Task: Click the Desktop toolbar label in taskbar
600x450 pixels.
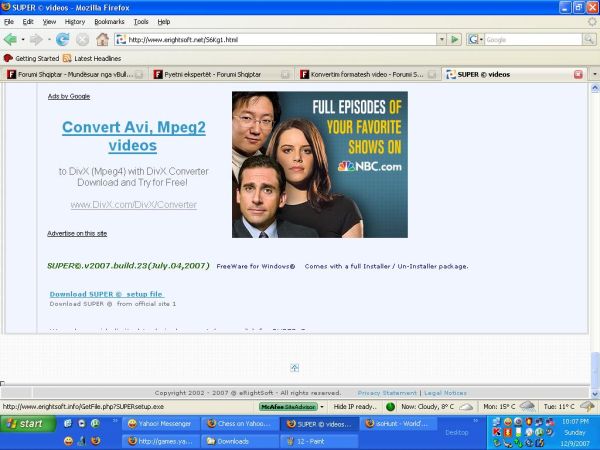Action: click(457, 432)
